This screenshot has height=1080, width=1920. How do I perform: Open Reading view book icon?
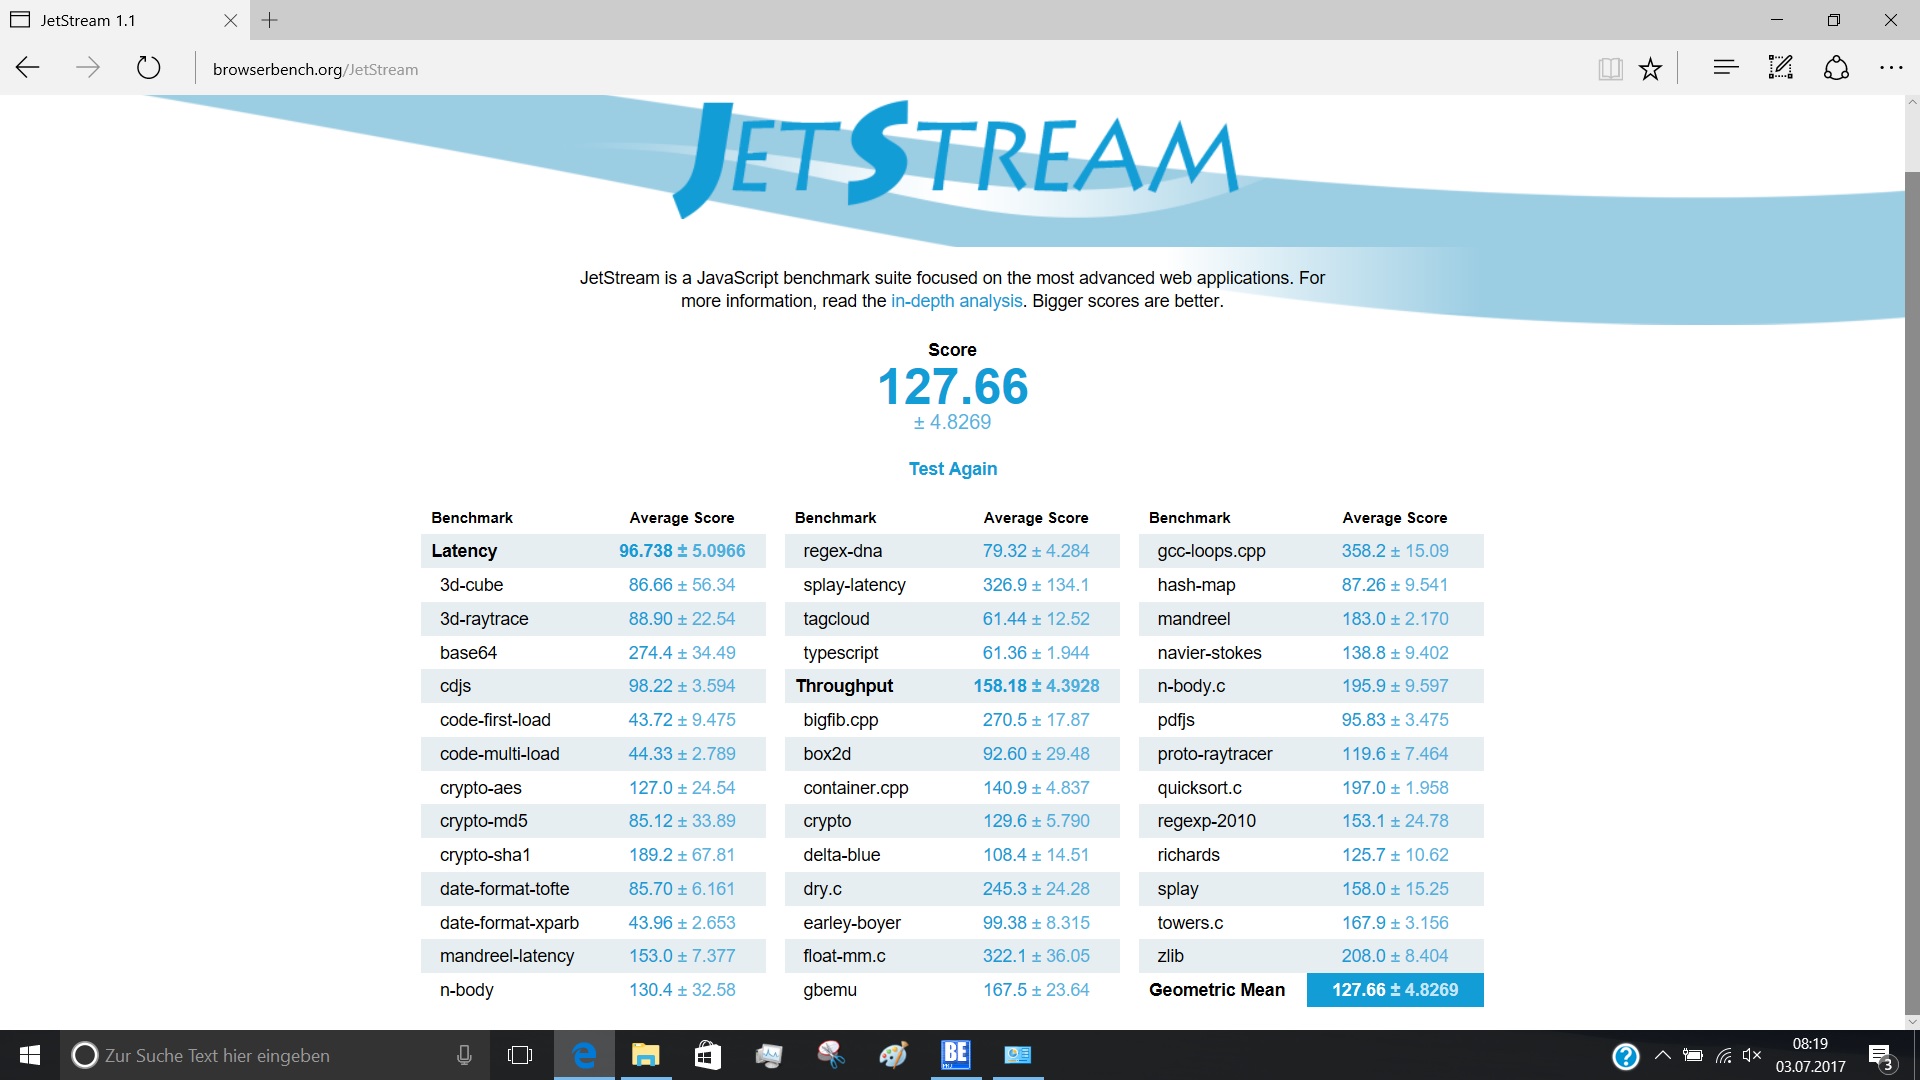(x=1609, y=68)
